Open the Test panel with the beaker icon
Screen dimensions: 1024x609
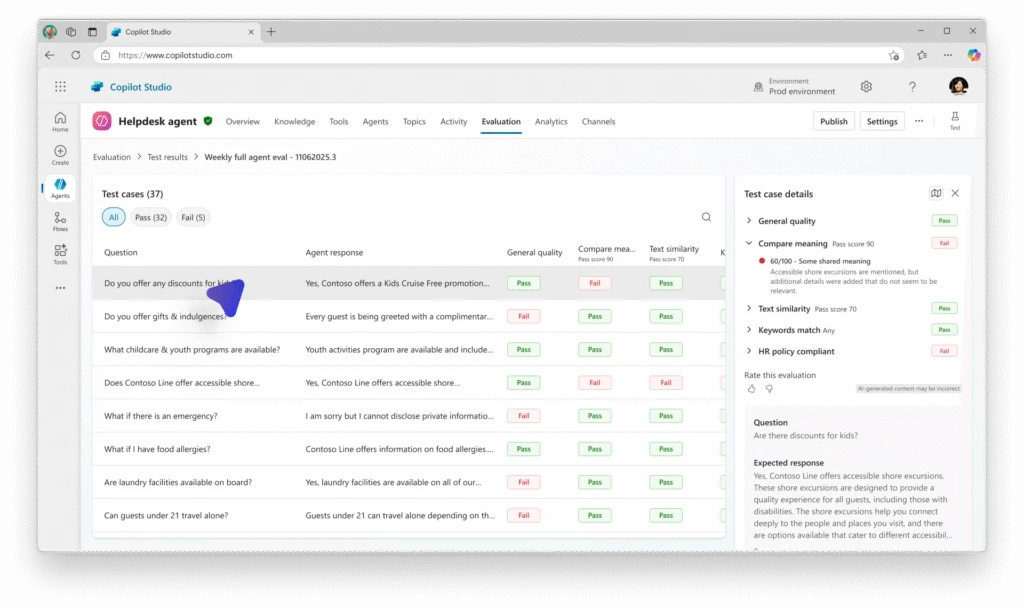[955, 120]
